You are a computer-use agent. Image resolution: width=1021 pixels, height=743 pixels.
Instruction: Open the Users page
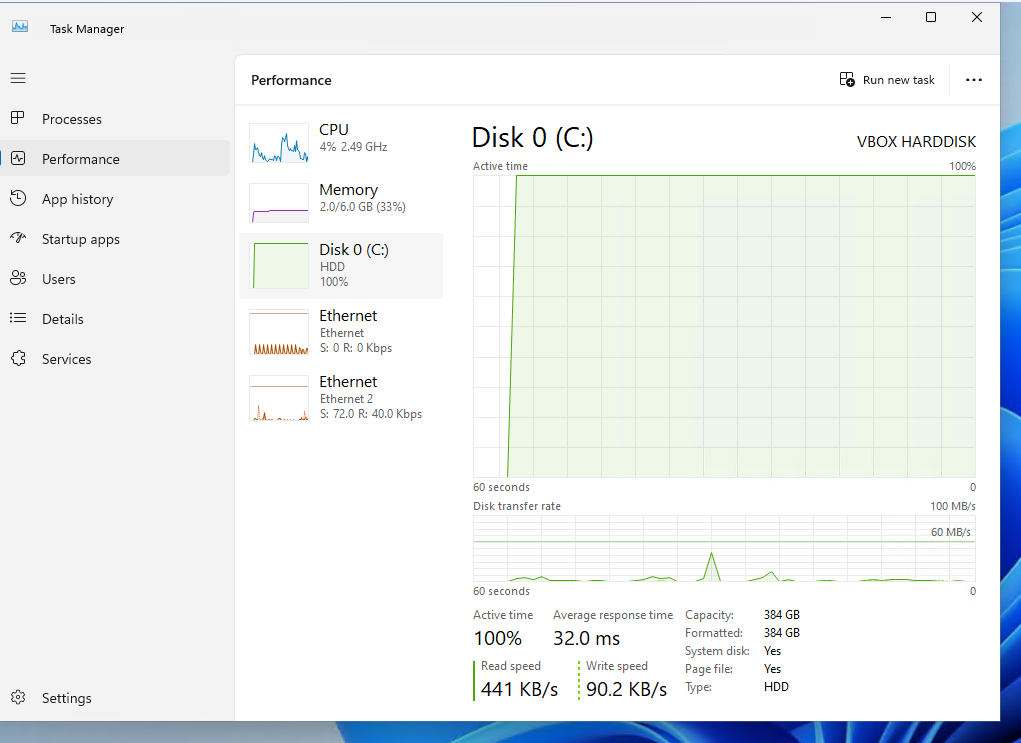point(59,279)
